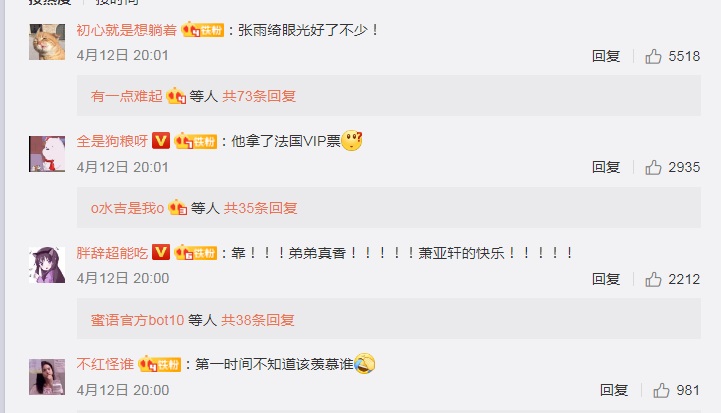Click 铁粉 badge next to 不红怪谁
Screen dimensions: 721x413
click(160, 364)
